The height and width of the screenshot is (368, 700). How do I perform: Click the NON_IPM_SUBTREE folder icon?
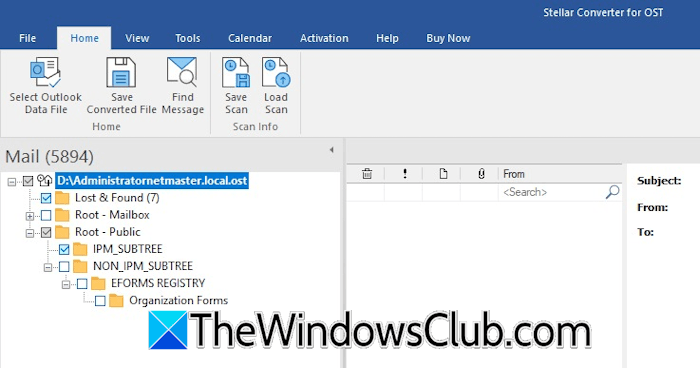click(80, 267)
